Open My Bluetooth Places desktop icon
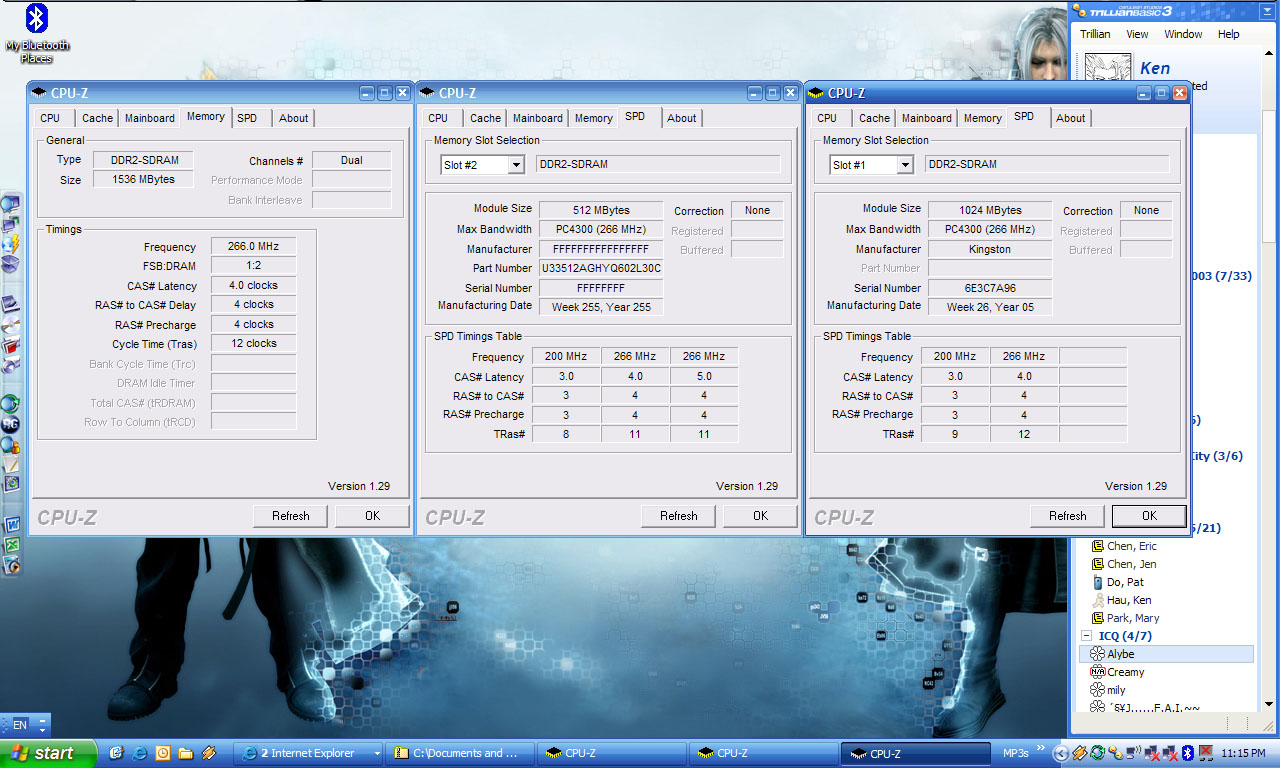1280x768 pixels. tap(37, 34)
